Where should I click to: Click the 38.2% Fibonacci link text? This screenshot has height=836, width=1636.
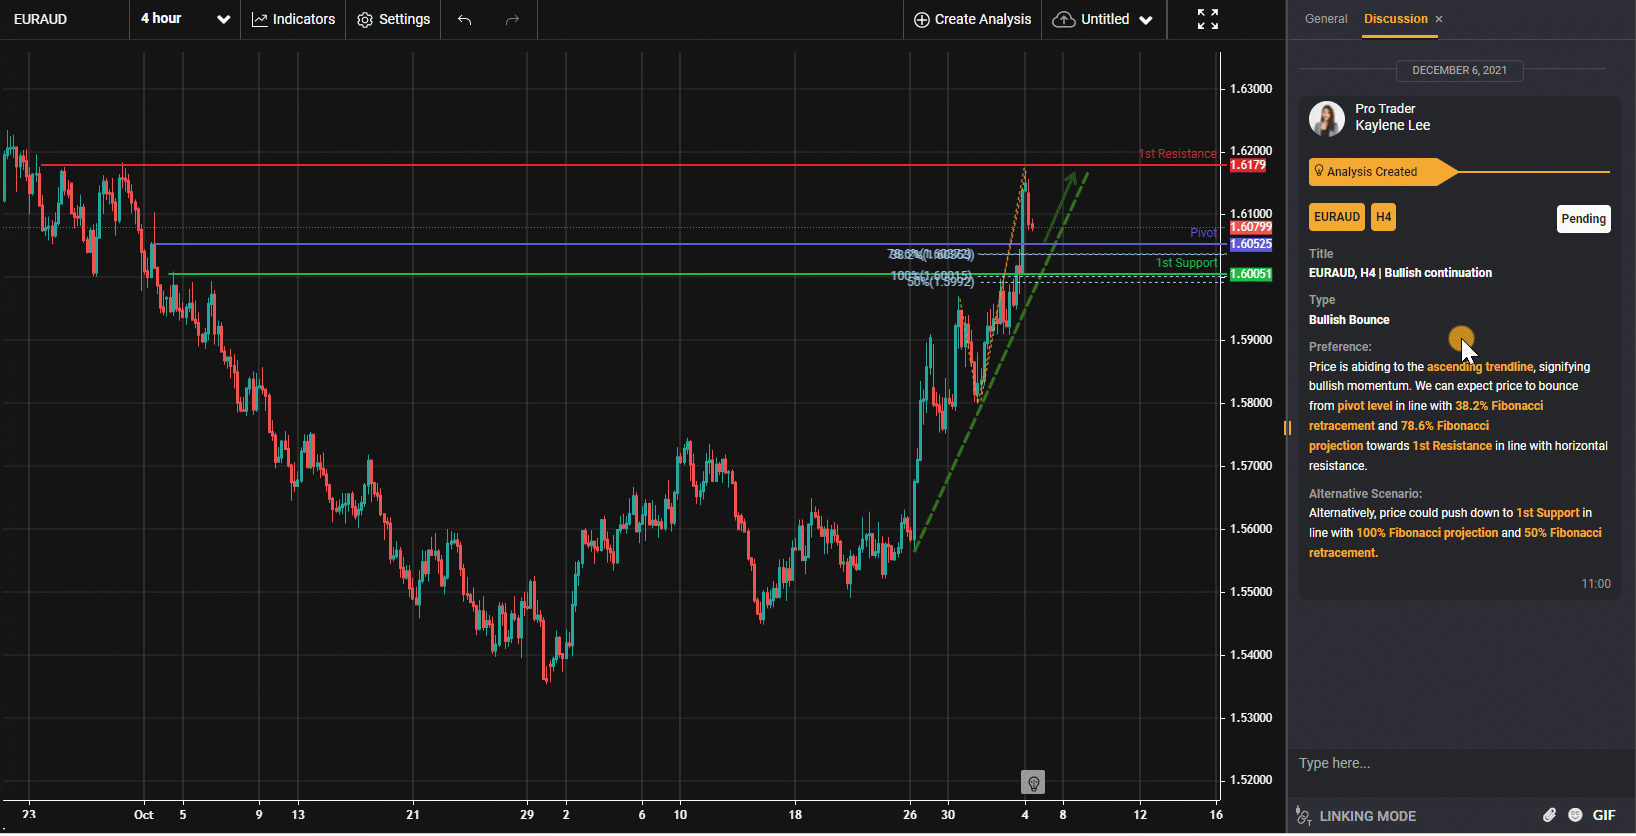(x=1499, y=406)
